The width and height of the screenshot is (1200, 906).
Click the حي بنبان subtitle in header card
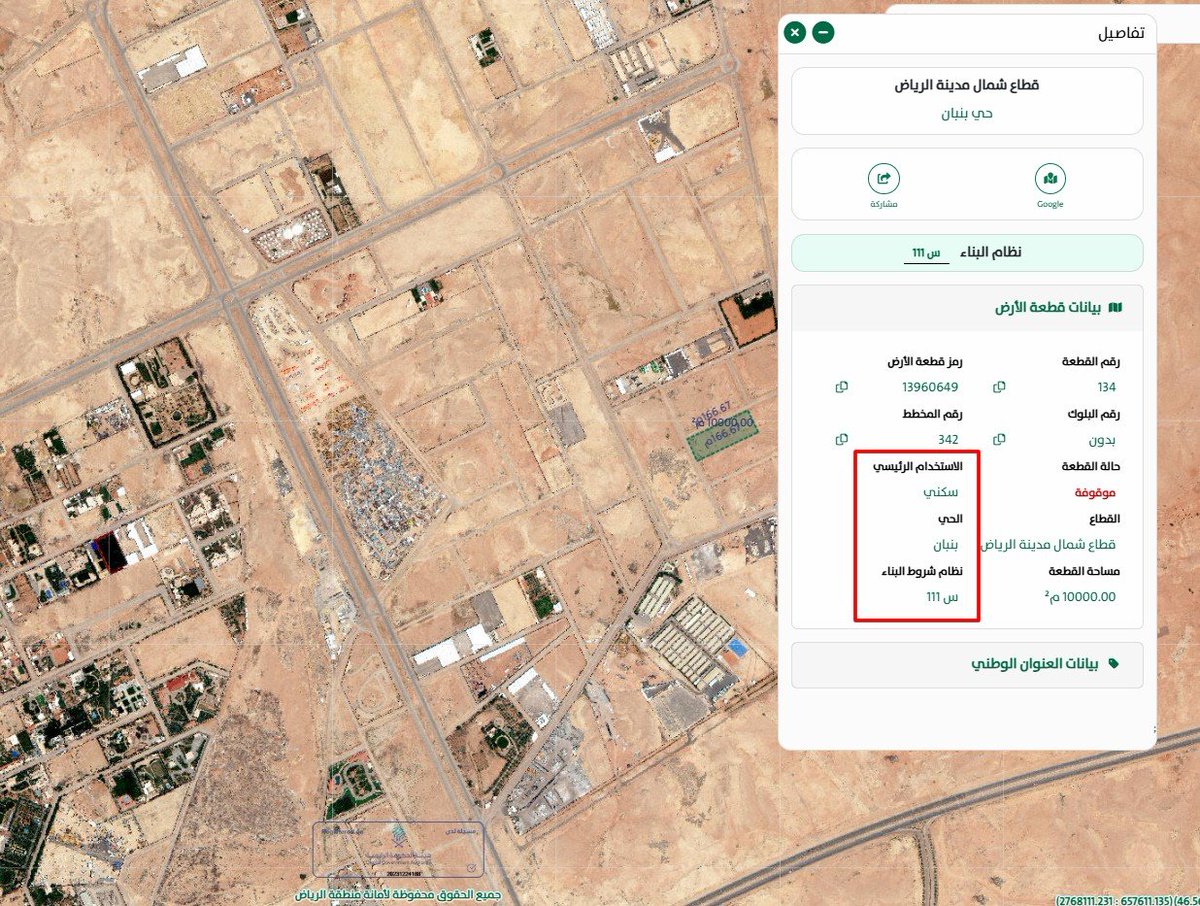967,114
